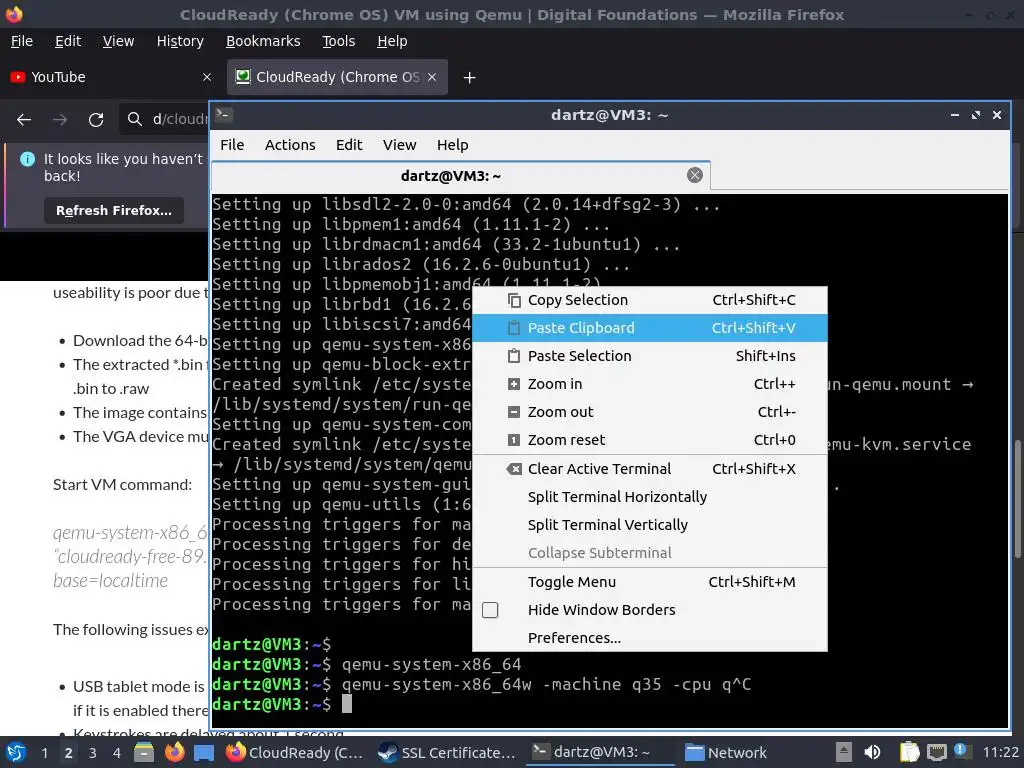Switch to SSL Certificate taskbar item
The height and width of the screenshot is (768, 1024).
[447, 752]
